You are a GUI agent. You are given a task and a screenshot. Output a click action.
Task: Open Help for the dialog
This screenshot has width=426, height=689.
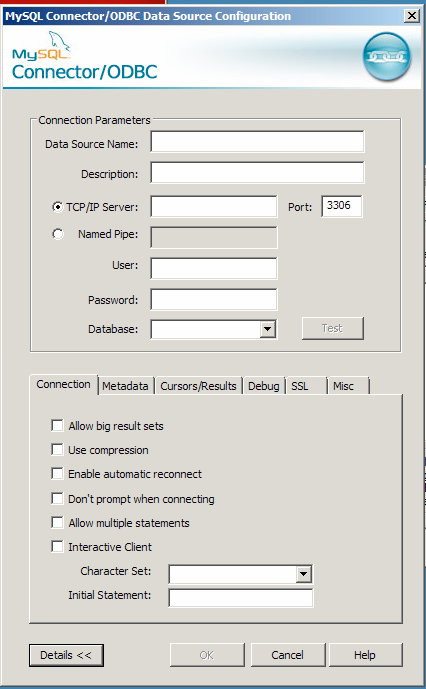tap(365, 655)
